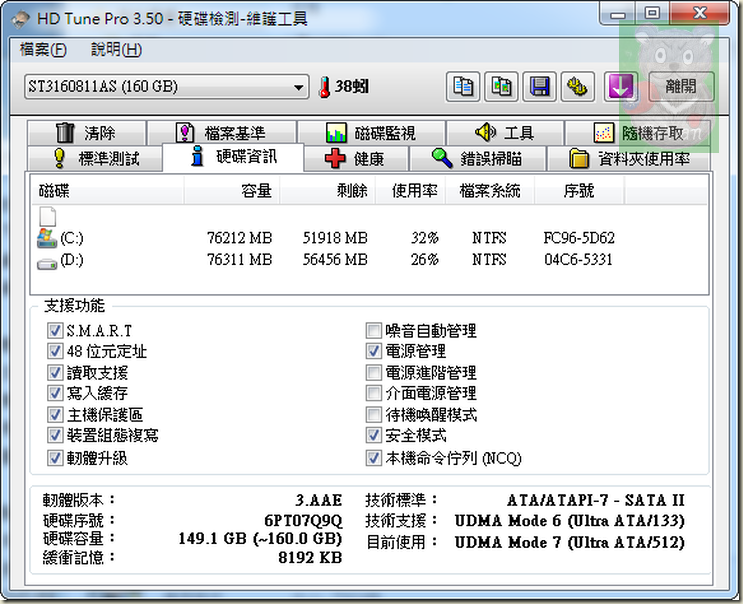Select the C: drive Windows icon
Viewport: 743px width, 604px height.
pos(46,238)
